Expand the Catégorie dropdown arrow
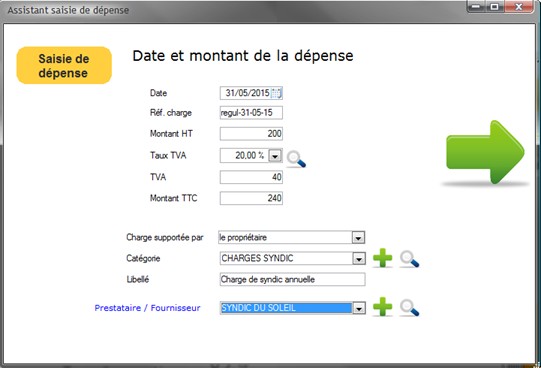 point(359,259)
